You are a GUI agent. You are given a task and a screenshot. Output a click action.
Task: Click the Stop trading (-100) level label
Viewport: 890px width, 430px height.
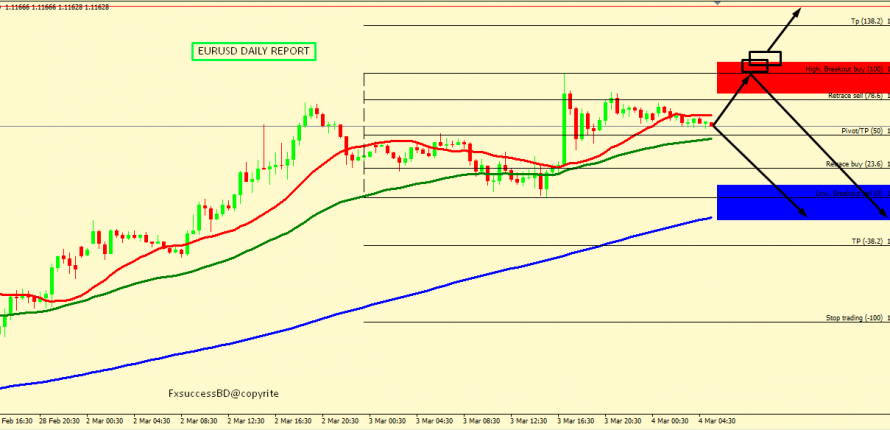[854, 318]
